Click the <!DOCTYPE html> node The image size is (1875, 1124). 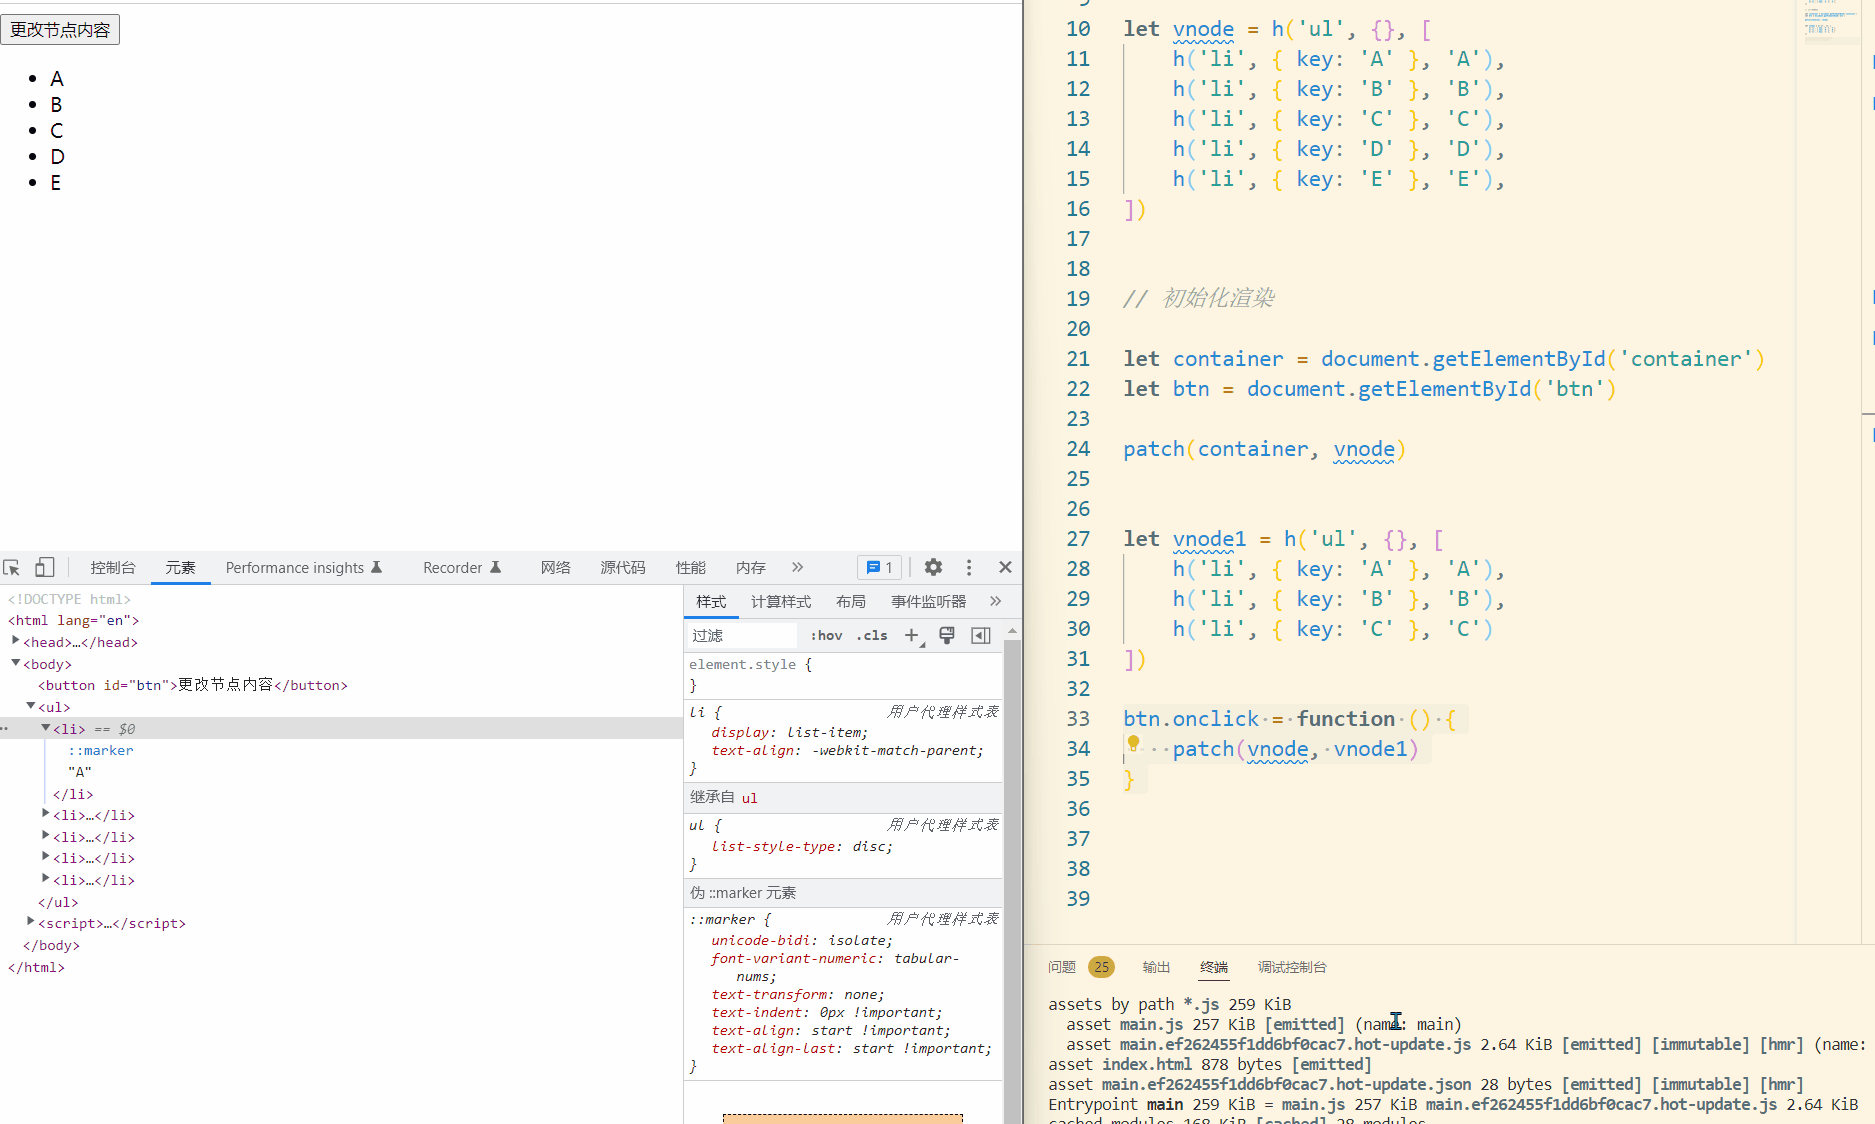point(69,599)
